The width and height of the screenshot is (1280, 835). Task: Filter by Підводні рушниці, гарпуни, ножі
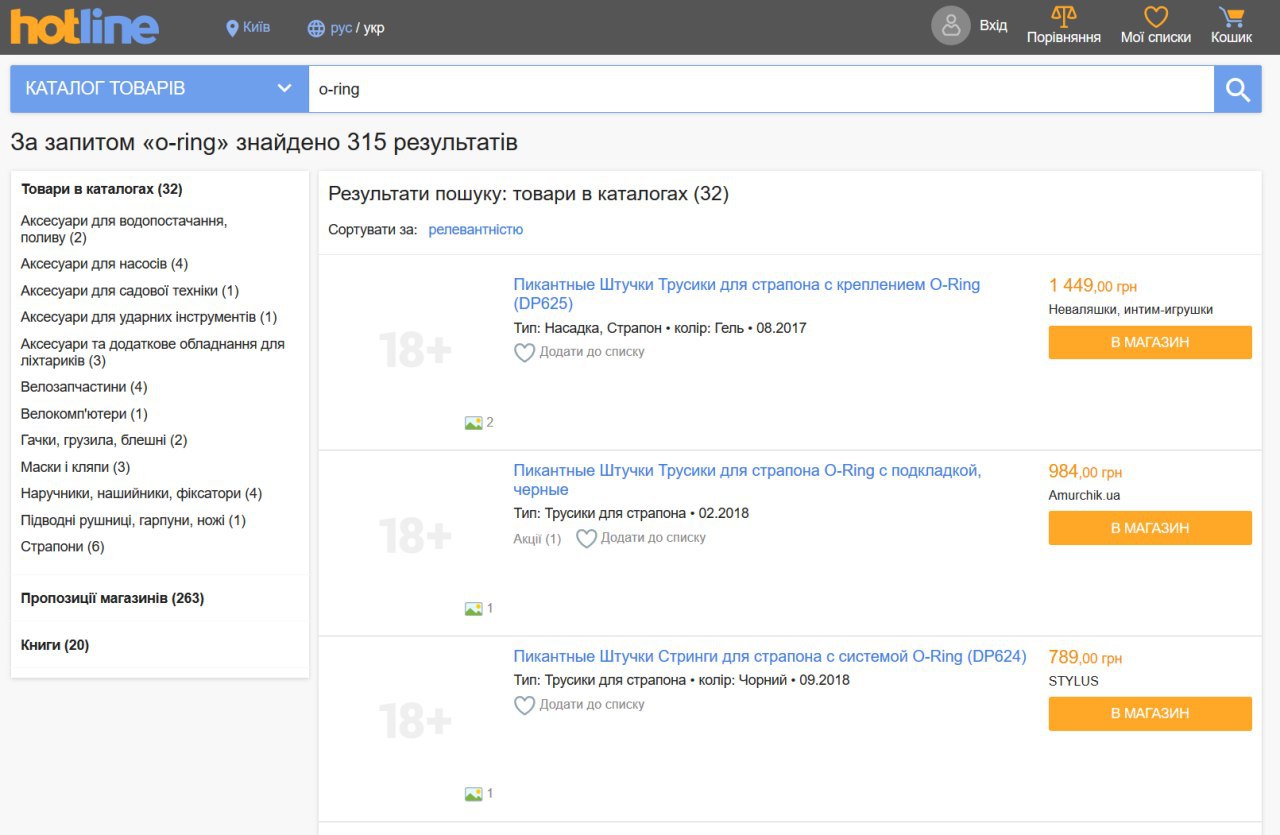click(x=133, y=520)
